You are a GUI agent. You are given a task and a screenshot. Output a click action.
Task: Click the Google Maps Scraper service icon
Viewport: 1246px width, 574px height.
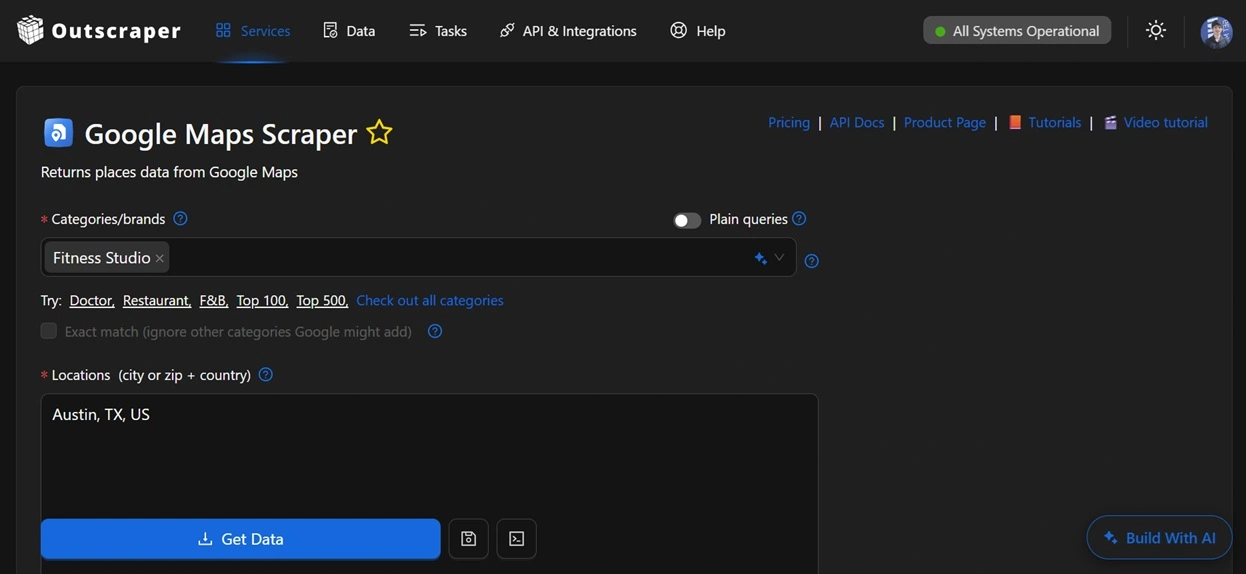coord(58,132)
